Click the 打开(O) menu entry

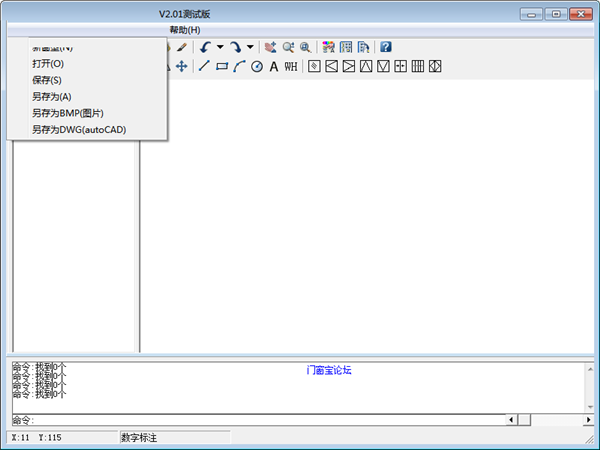pyautogui.click(x=47, y=63)
